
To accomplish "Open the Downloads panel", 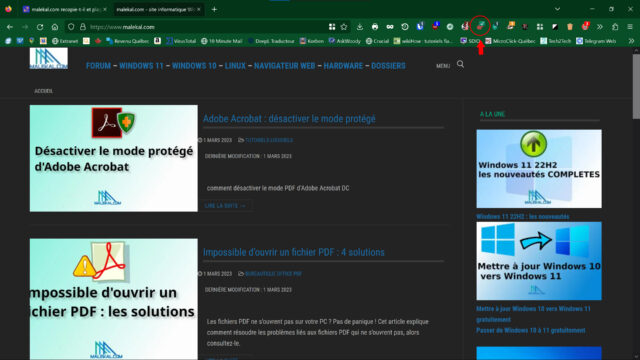I will point(360,27).
